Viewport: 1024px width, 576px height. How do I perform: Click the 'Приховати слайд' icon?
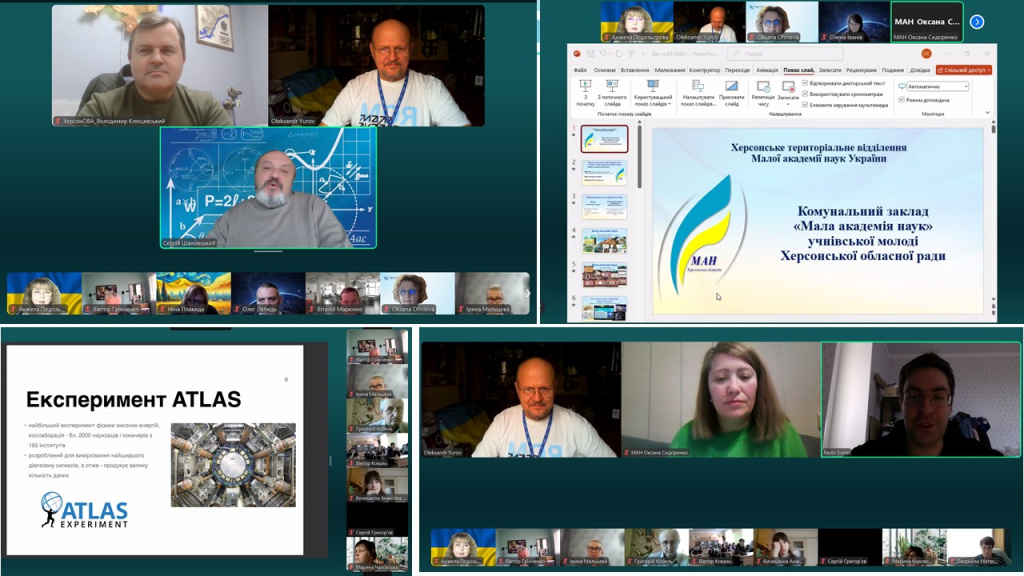coord(731,86)
